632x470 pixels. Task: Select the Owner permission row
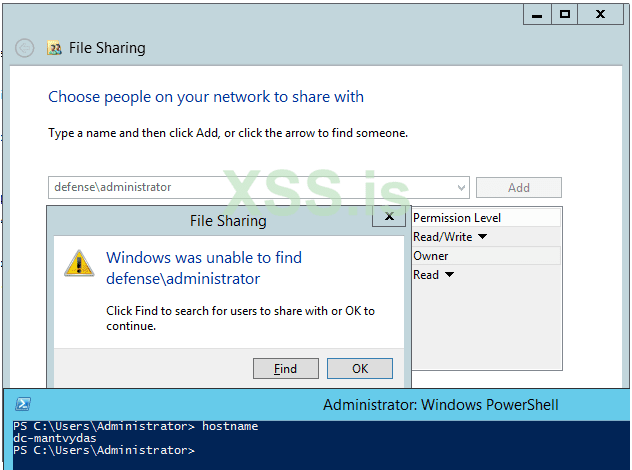click(486, 256)
